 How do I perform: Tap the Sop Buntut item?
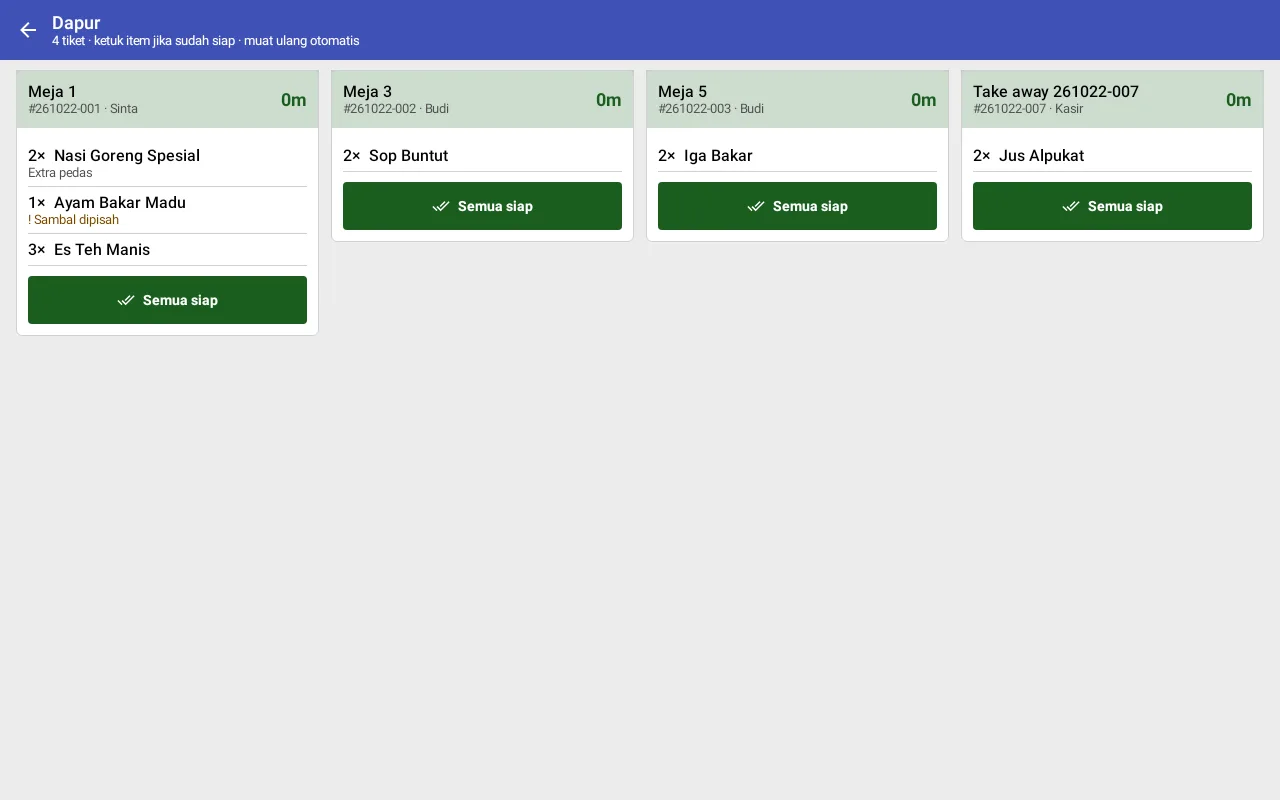482,156
